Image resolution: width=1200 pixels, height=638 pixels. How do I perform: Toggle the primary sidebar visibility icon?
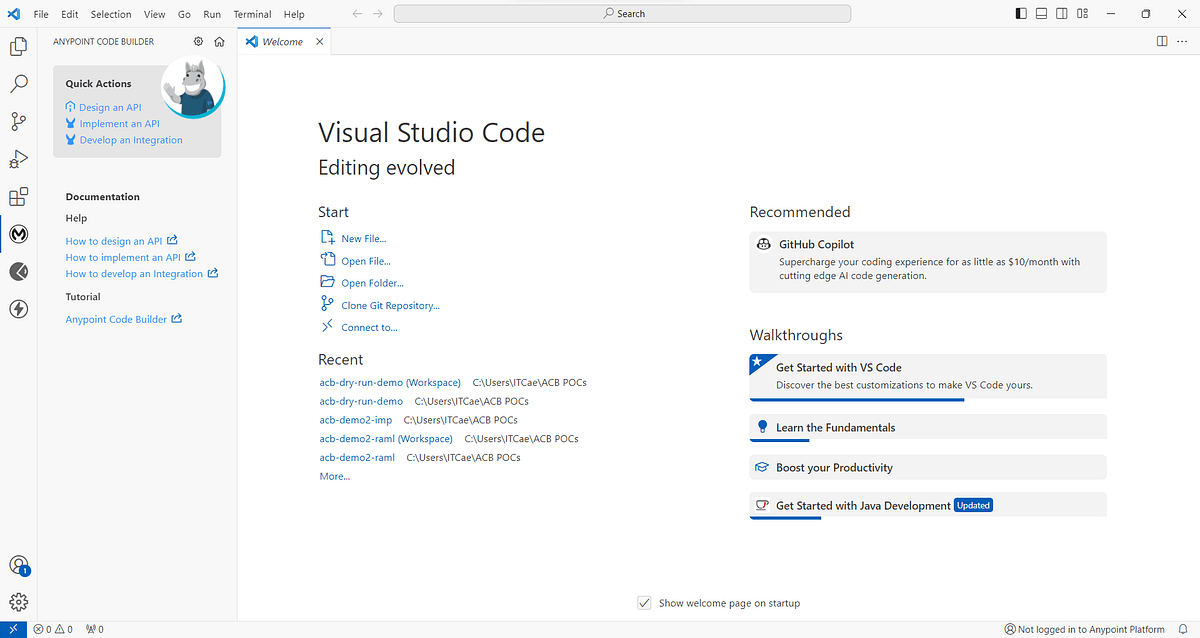(x=1019, y=13)
